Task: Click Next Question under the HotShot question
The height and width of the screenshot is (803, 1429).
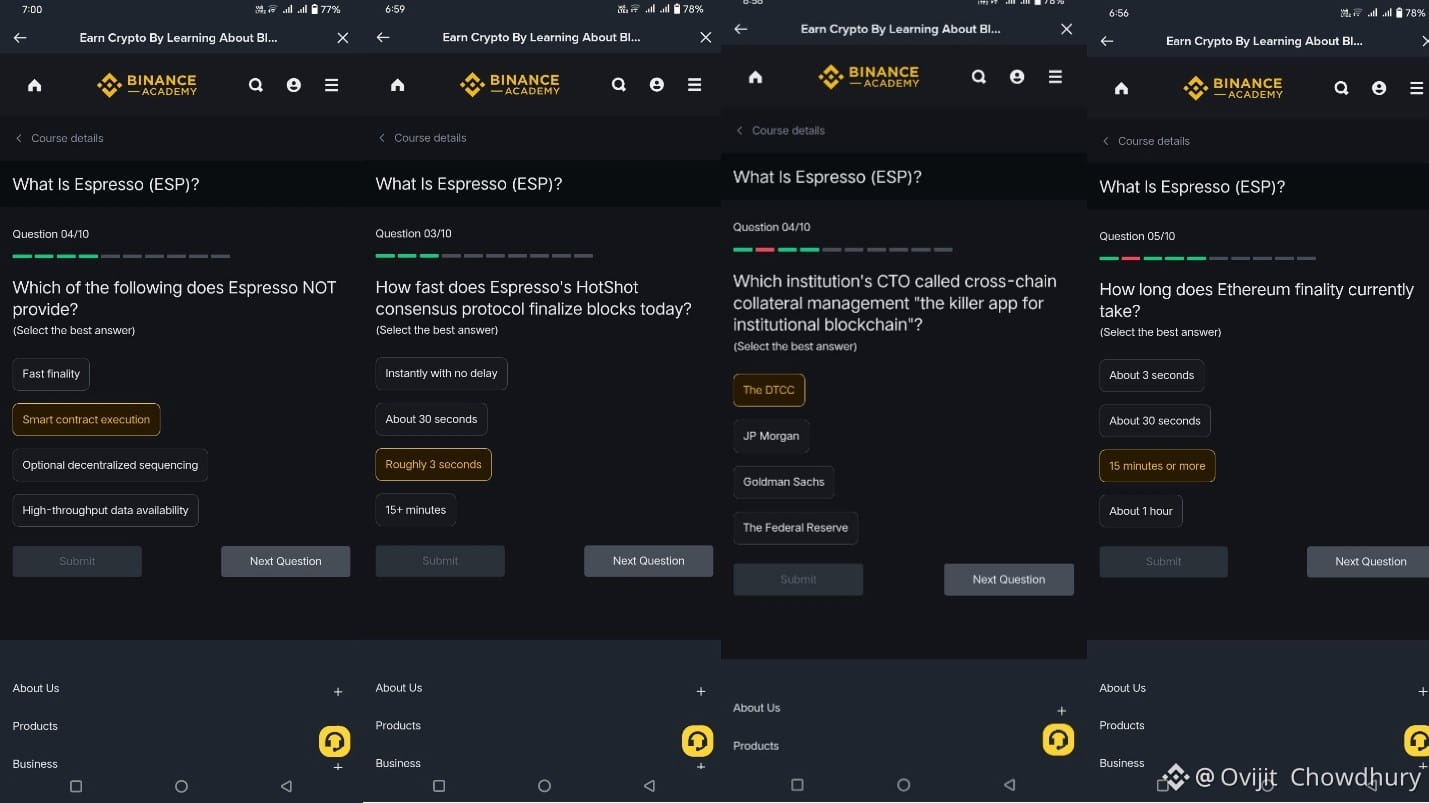Action: [649, 561]
